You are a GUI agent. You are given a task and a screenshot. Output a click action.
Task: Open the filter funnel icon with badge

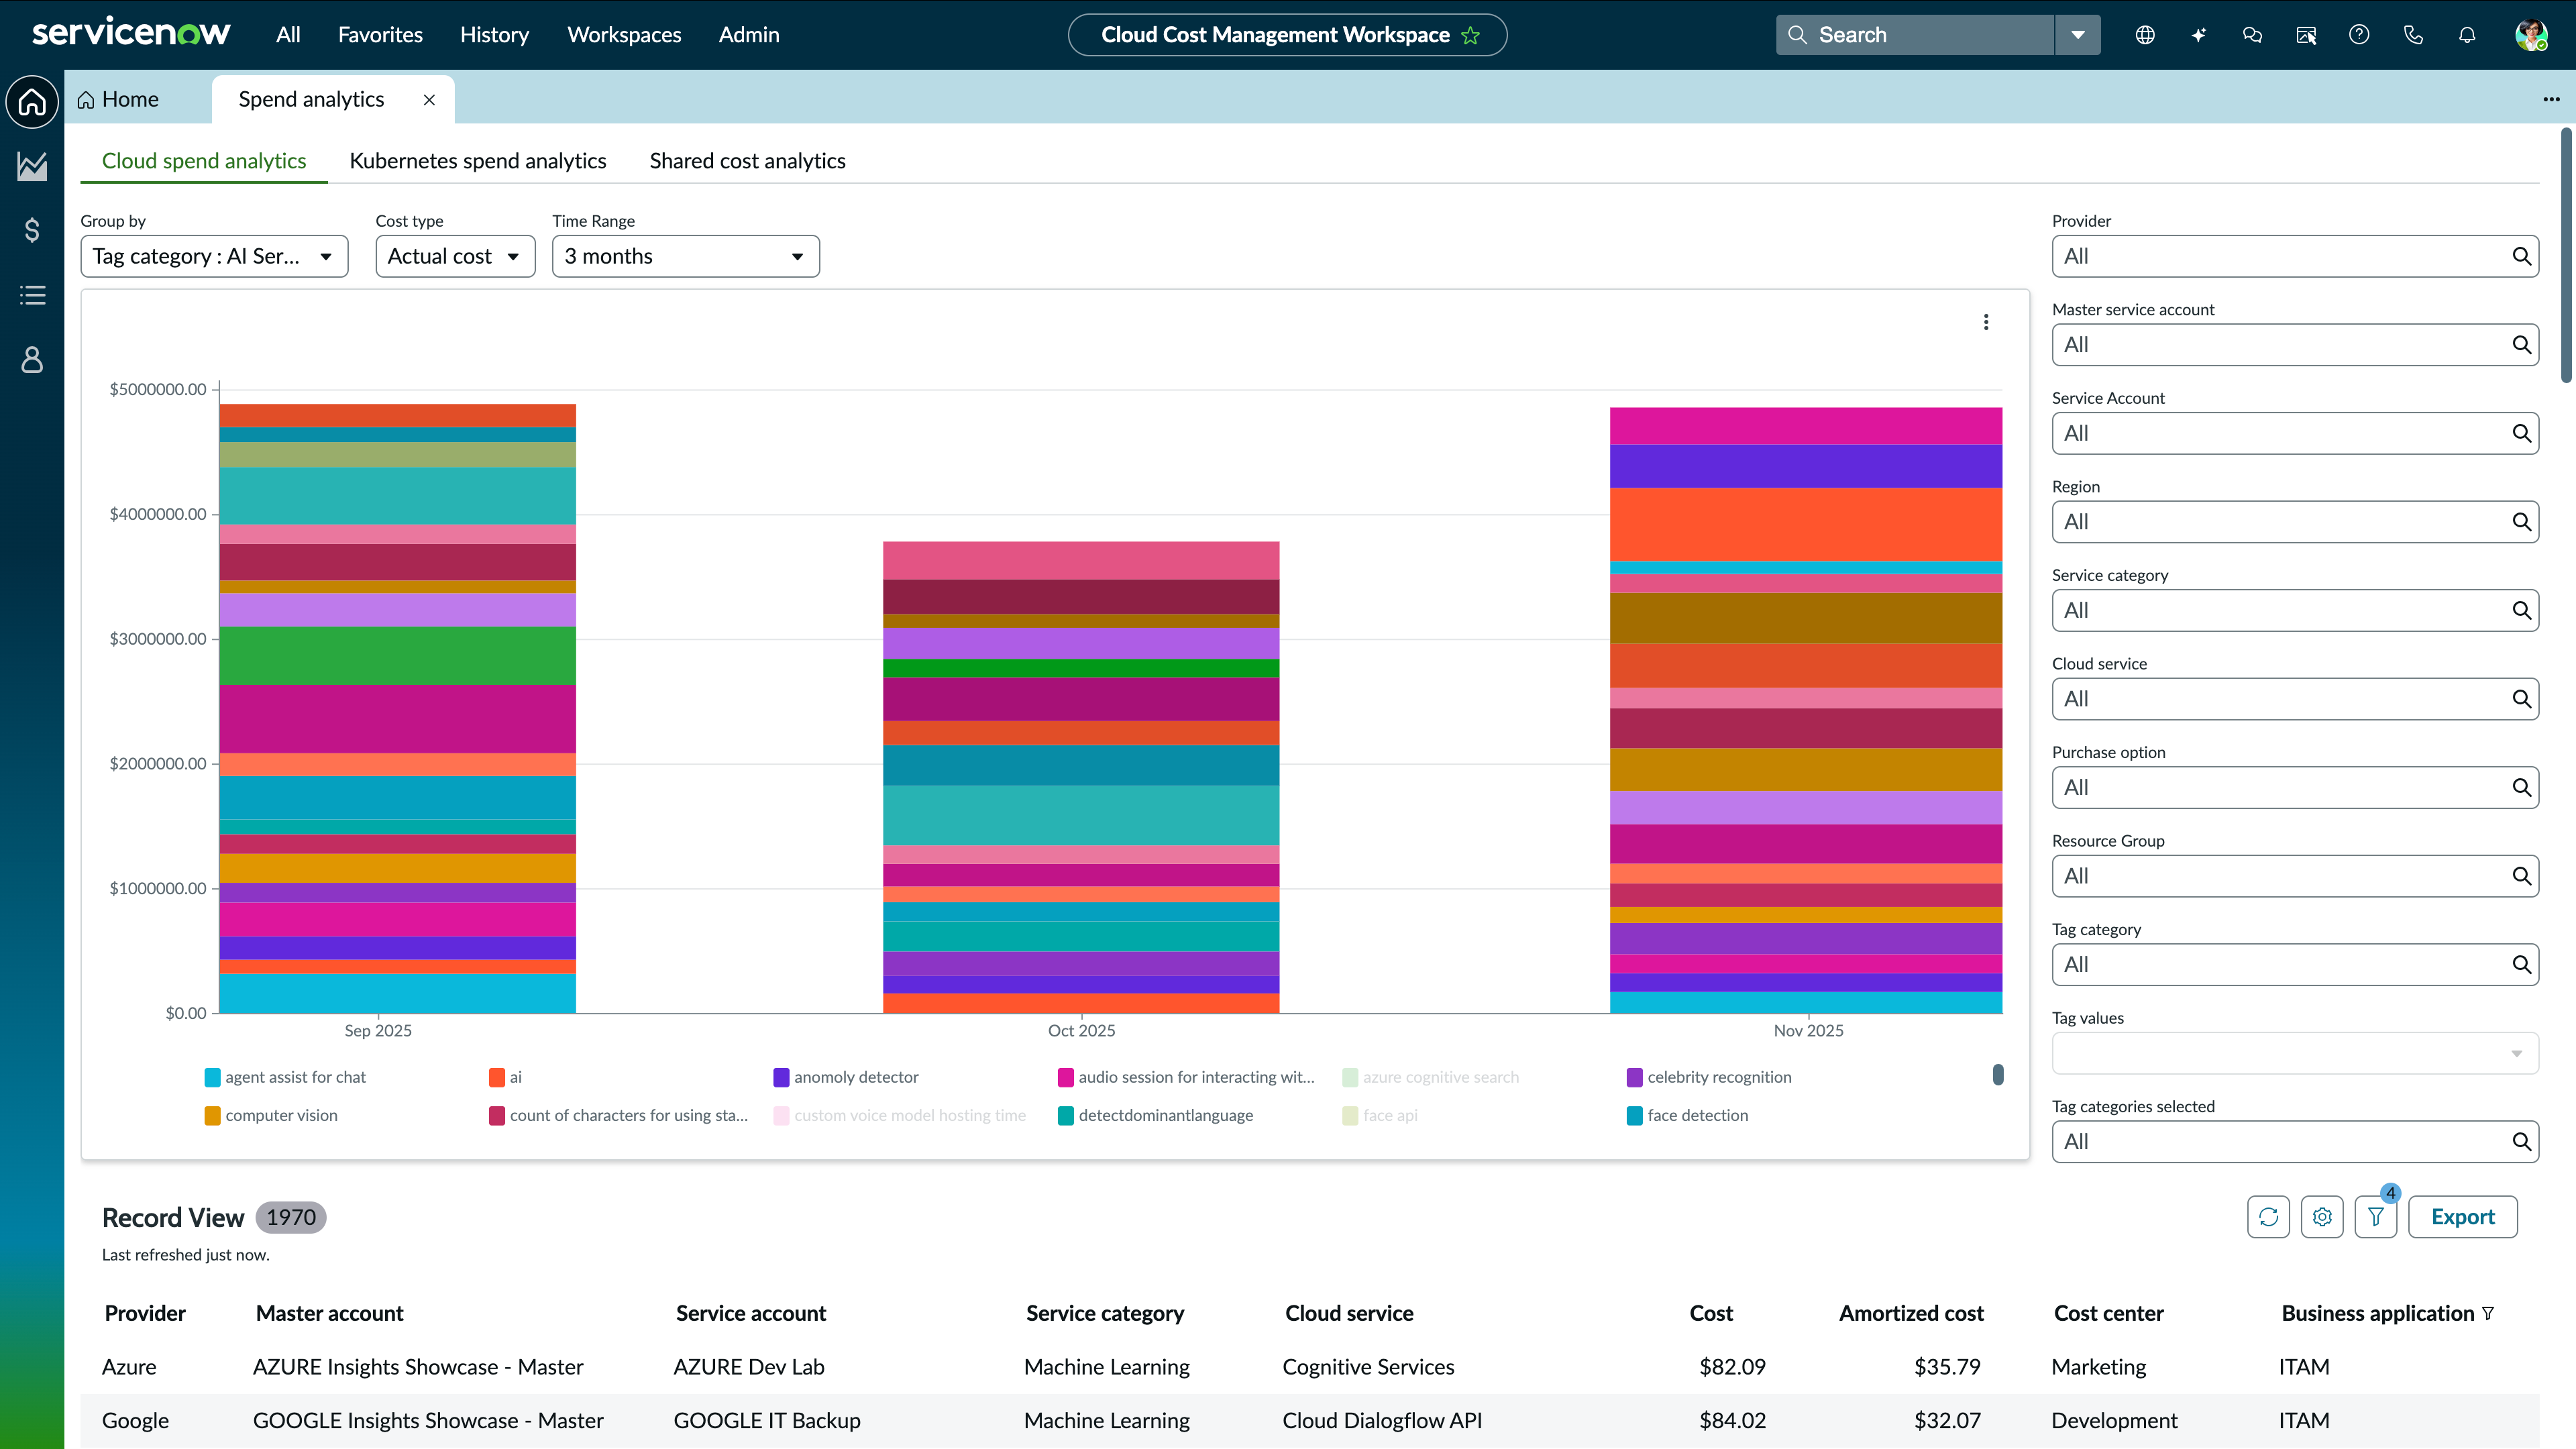tap(2375, 1217)
